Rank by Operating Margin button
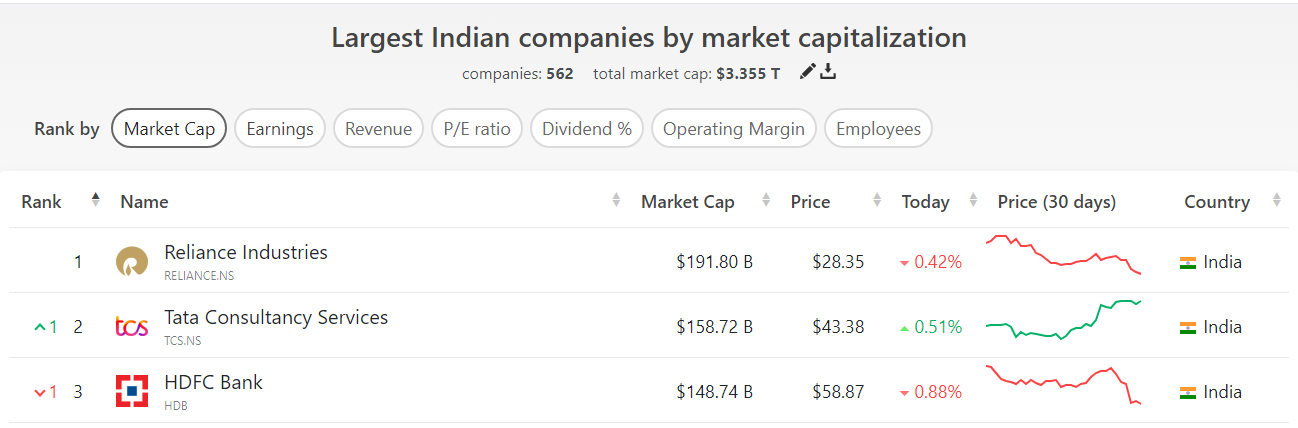Viewport: 1298px width, 428px height. coord(734,129)
